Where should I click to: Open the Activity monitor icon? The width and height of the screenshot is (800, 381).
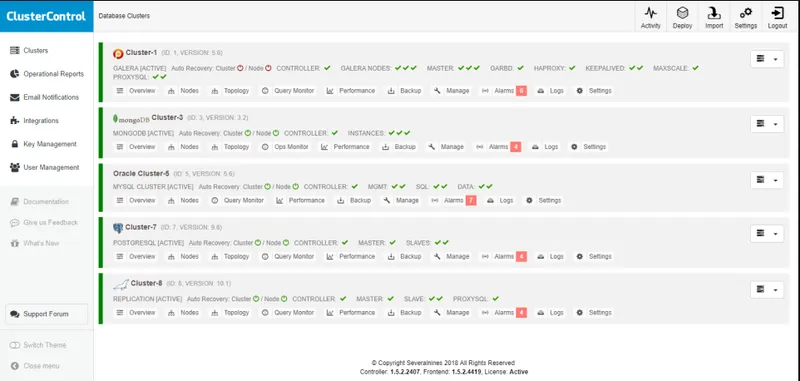651,18
